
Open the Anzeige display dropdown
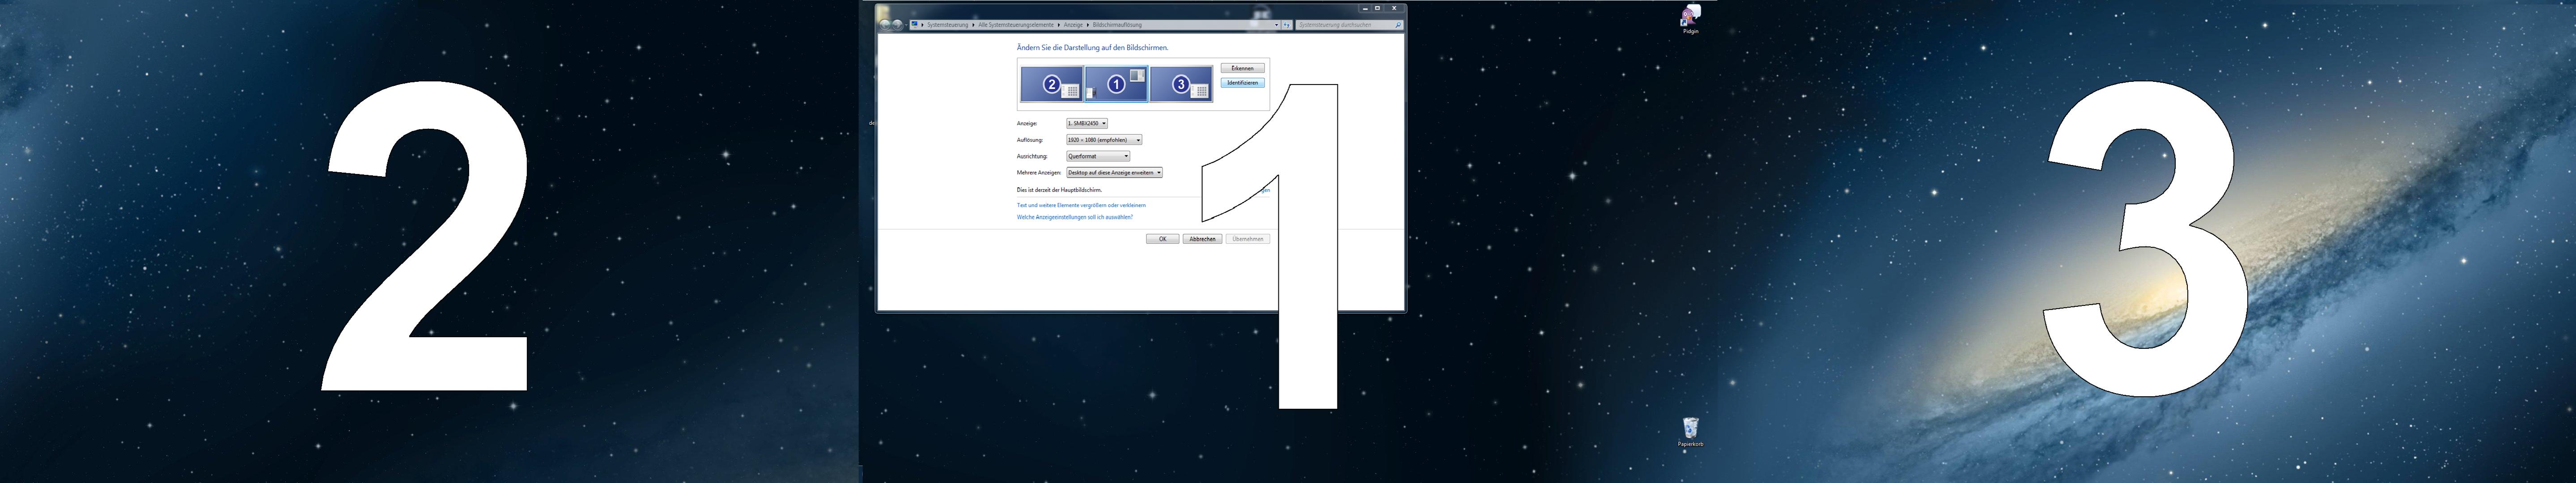click(1086, 123)
